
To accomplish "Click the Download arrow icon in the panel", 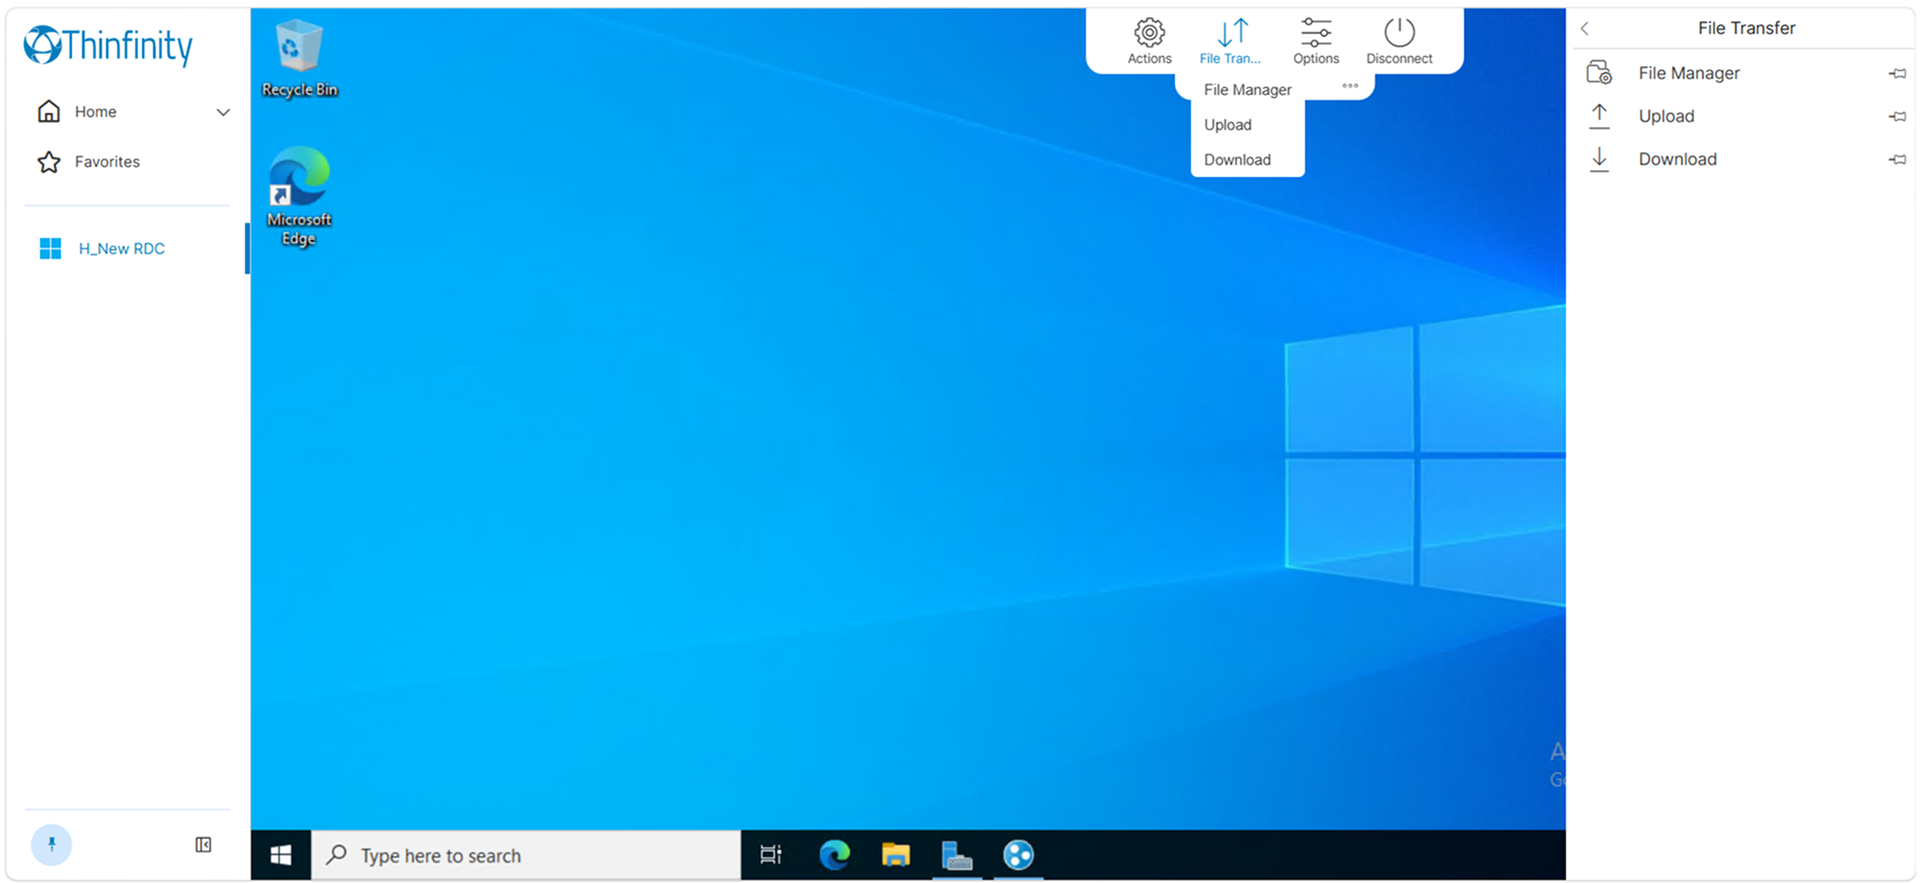I will 1599,159.
